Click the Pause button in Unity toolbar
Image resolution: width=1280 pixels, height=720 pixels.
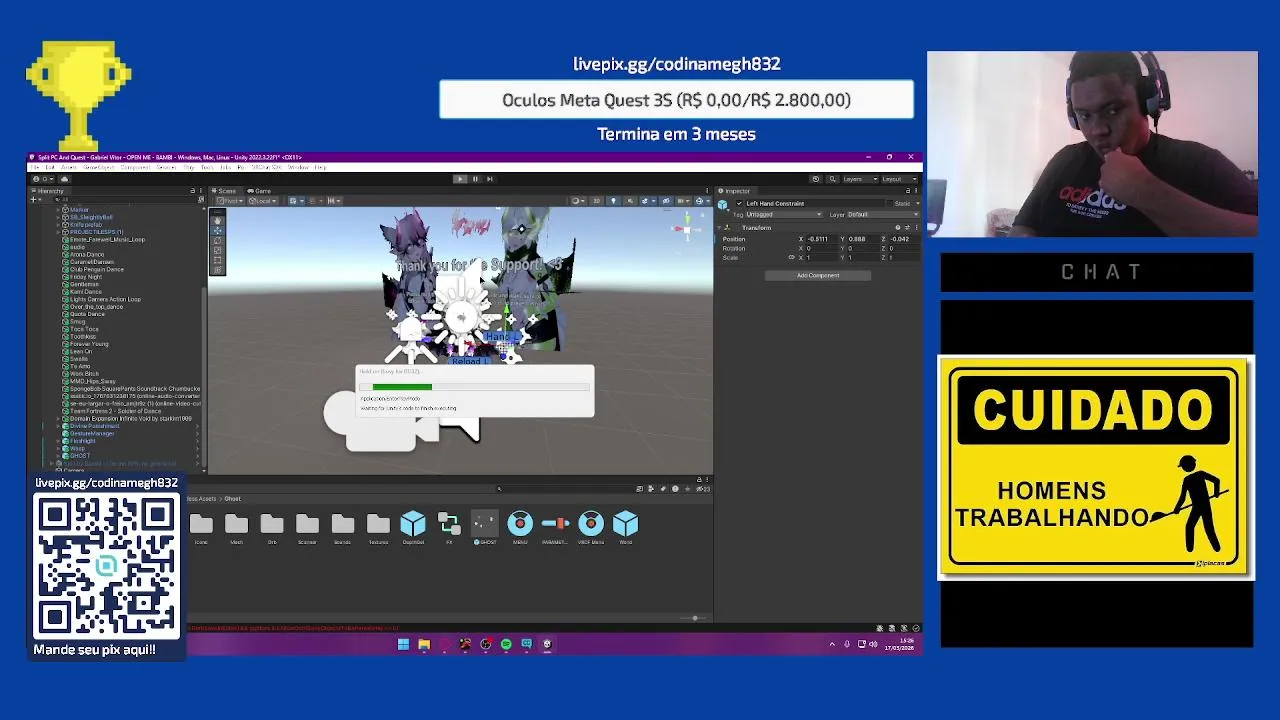(x=475, y=178)
